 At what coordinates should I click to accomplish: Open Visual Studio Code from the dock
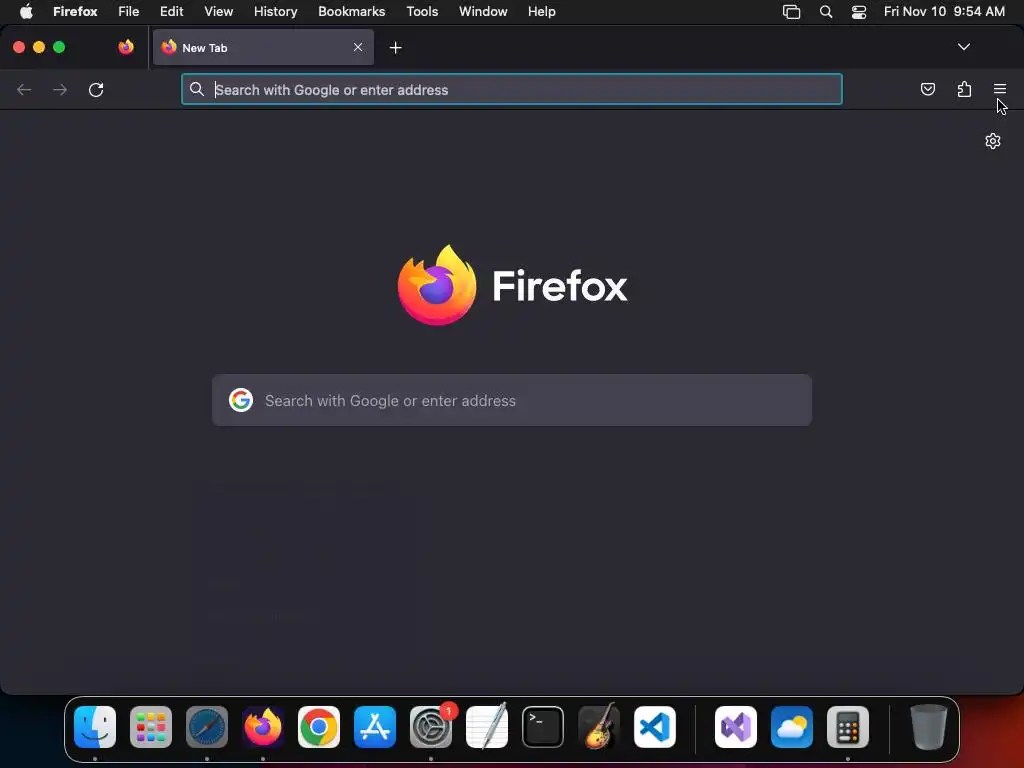coord(655,727)
